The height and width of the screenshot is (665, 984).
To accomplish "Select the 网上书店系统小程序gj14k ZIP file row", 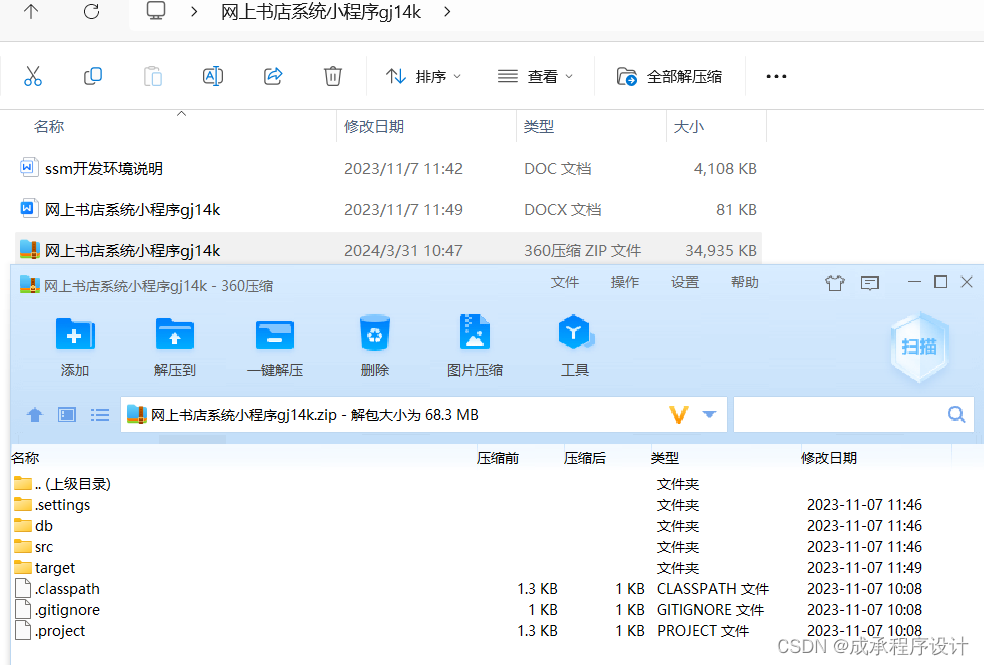I will (x=388, y=250).
